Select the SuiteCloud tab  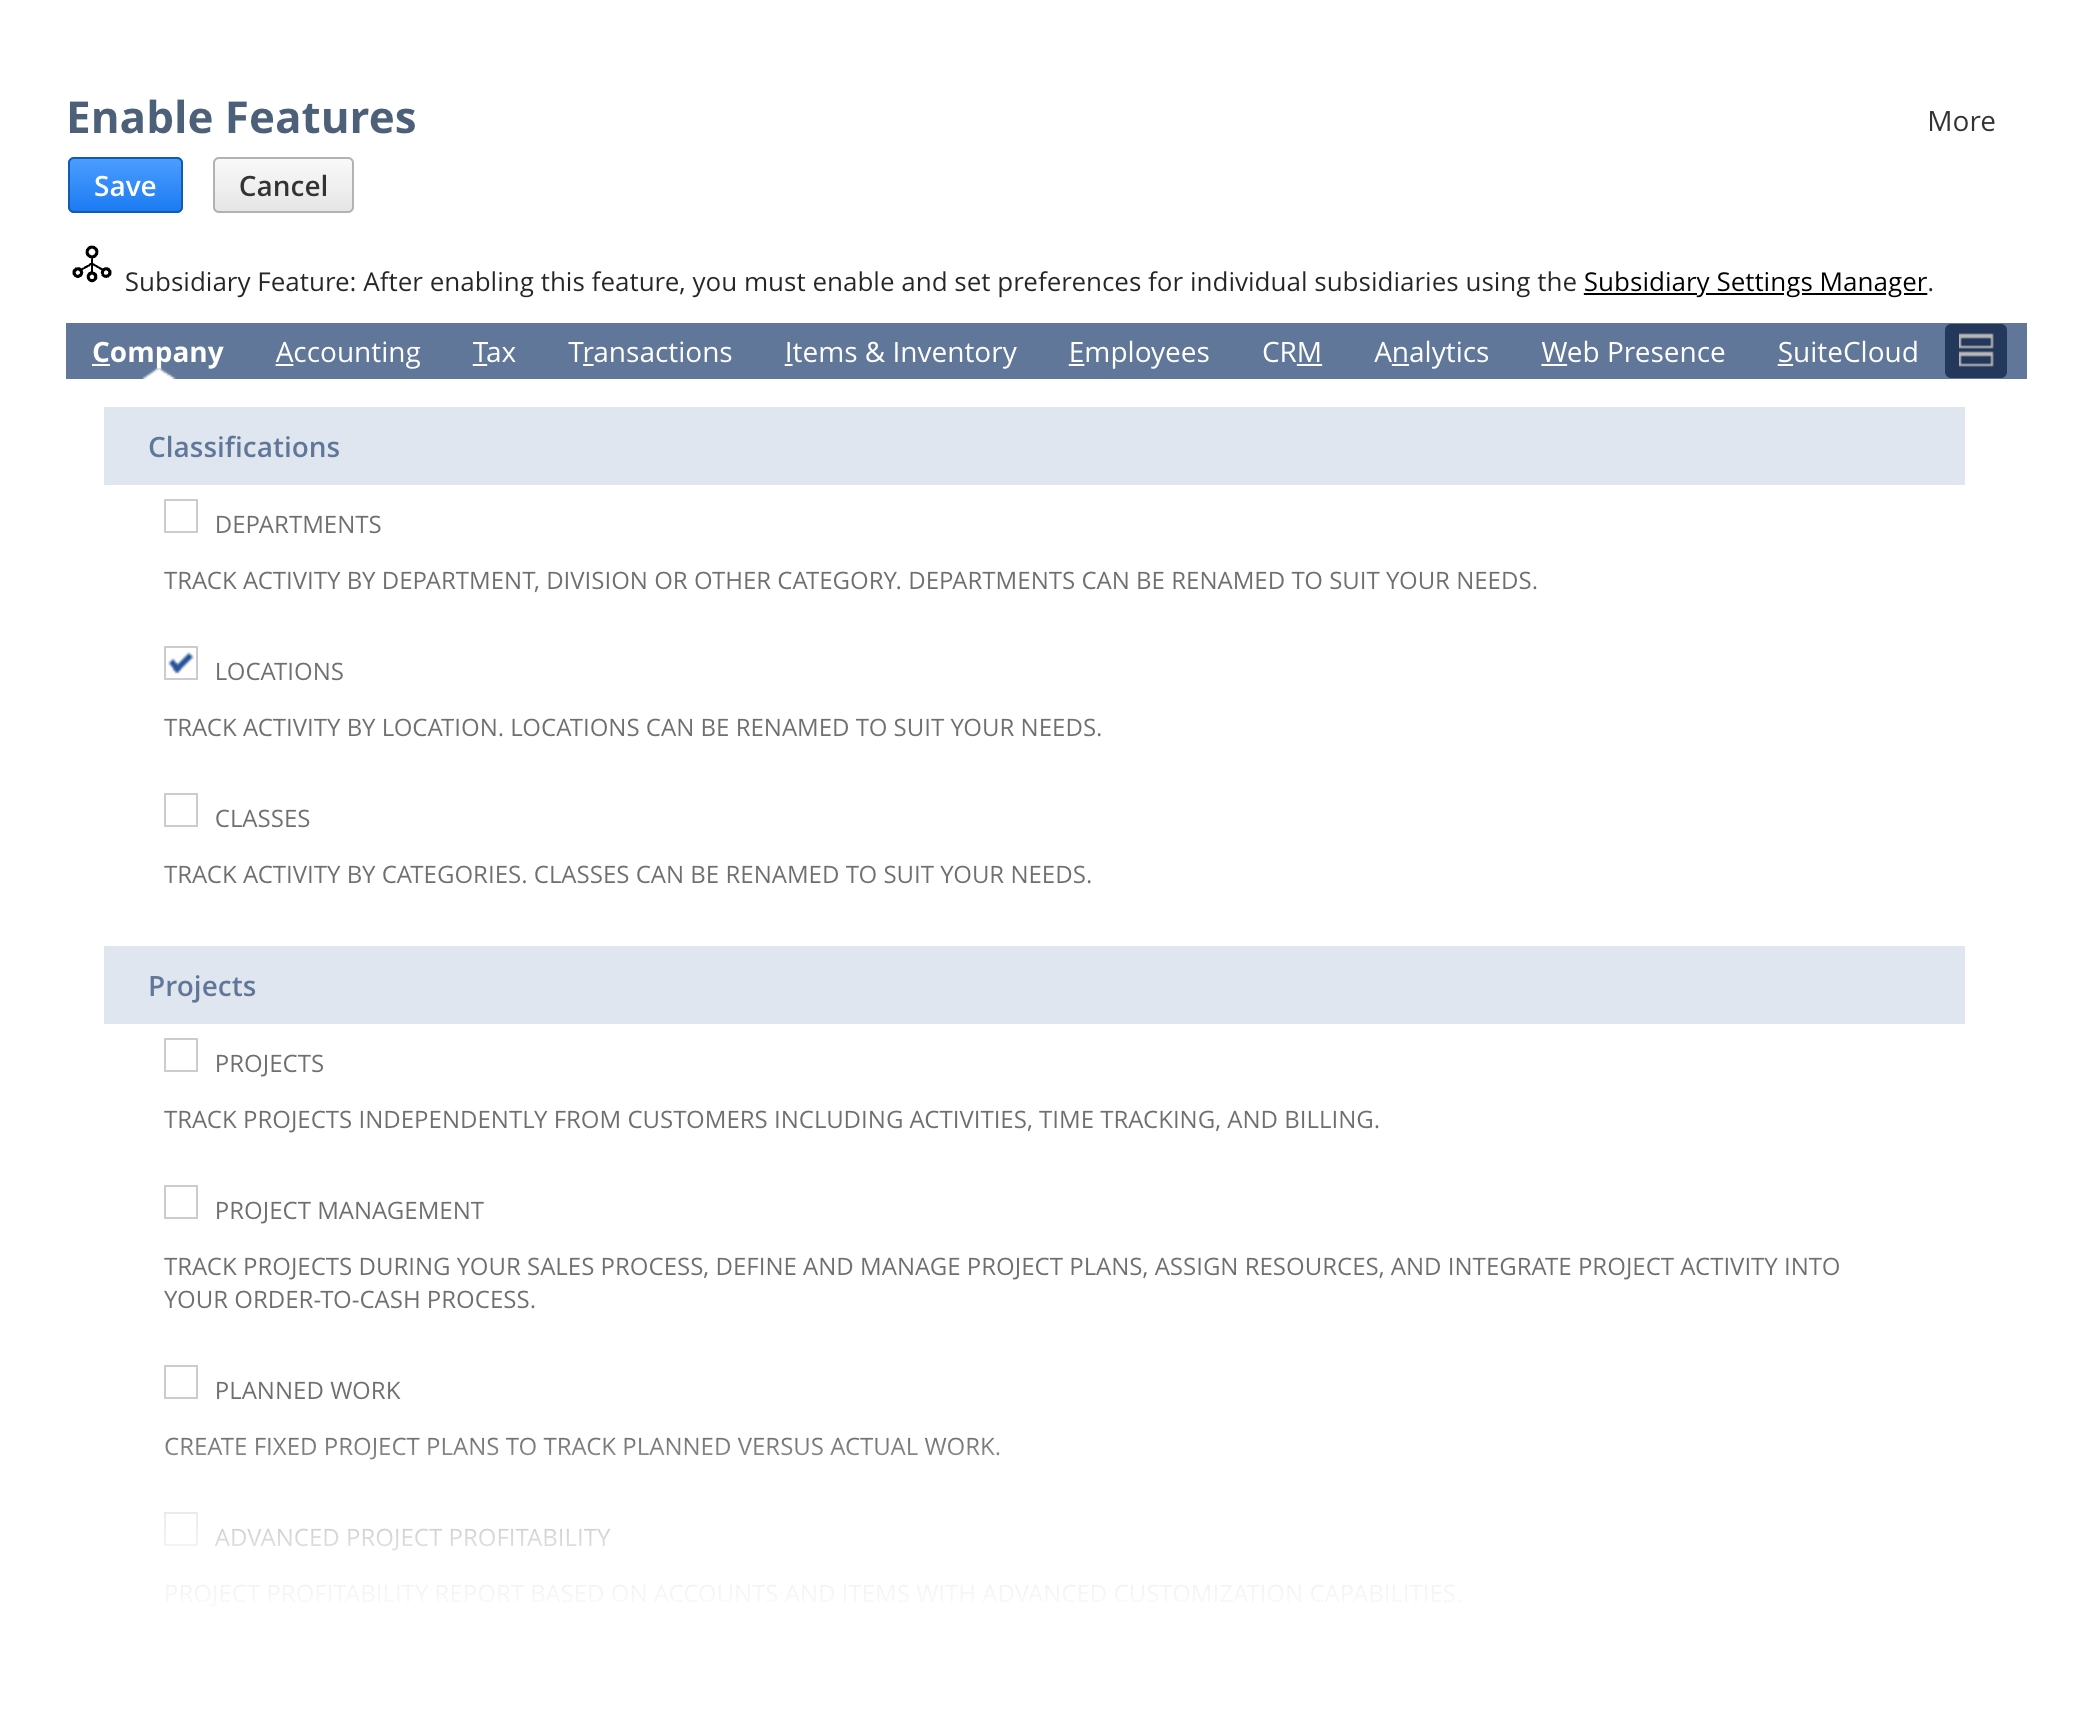[x=1847, y=352]
